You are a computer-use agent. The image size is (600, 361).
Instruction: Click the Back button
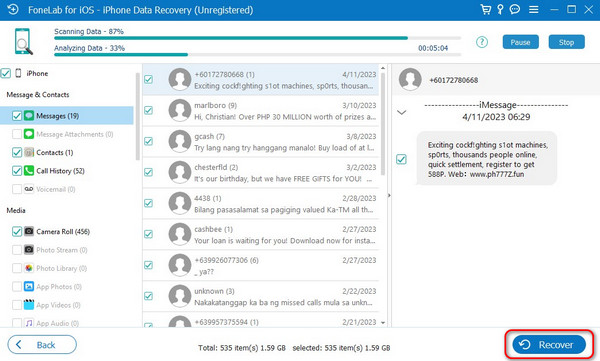coord(42,345)
